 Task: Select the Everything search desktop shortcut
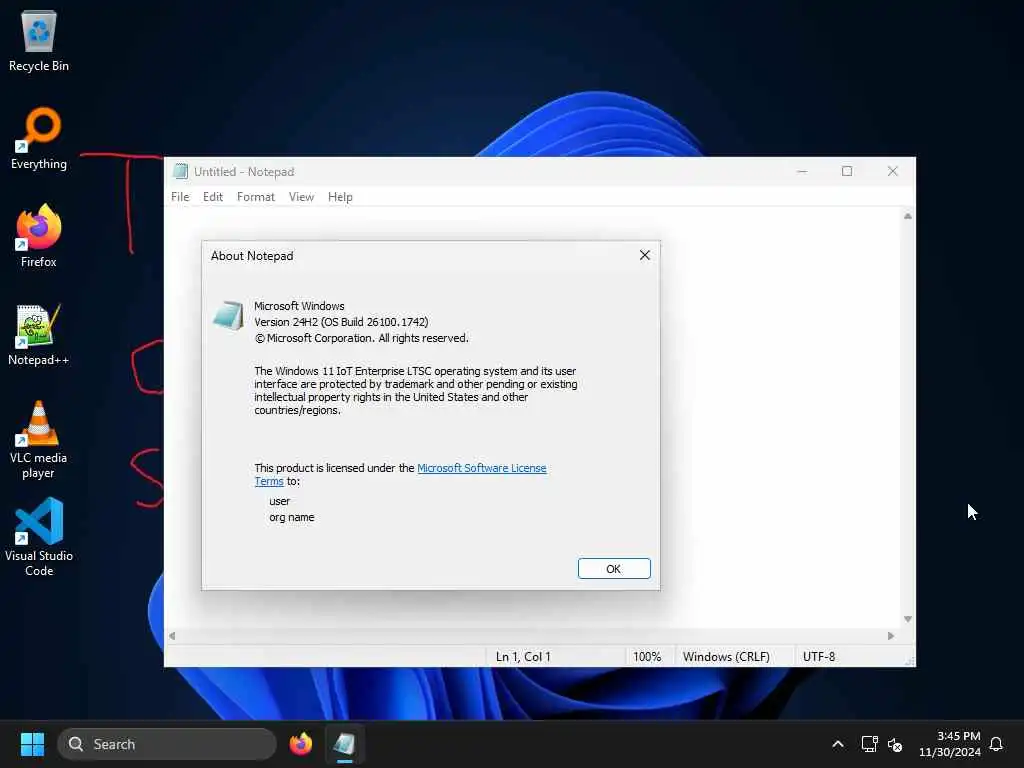pos(39,138)
